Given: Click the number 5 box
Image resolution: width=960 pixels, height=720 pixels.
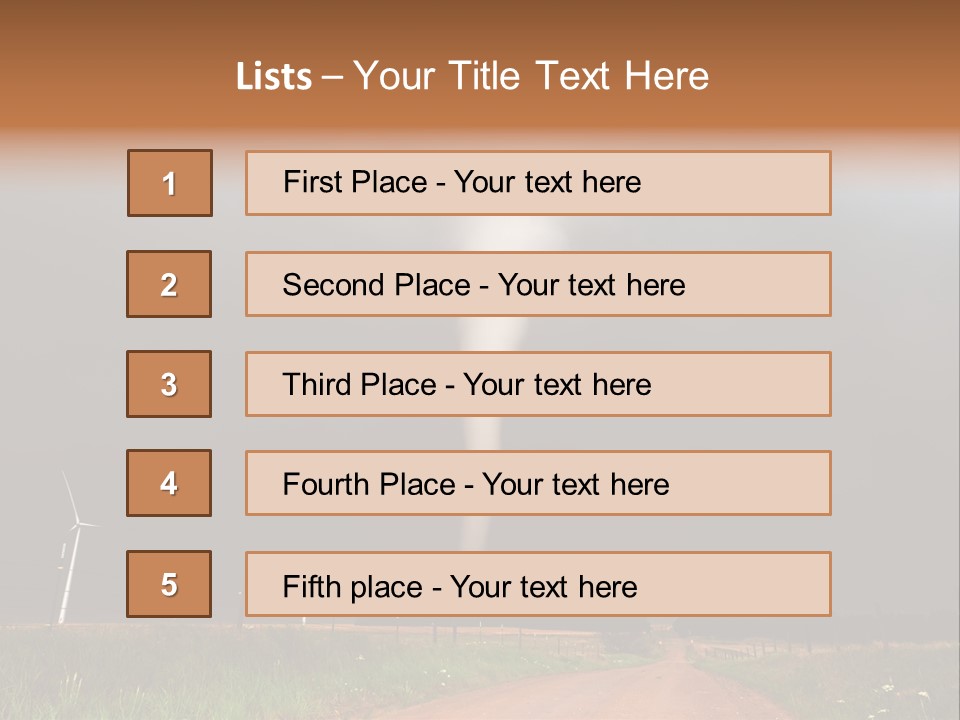Looking at the screenshot, I should click(x=169, y=584).
